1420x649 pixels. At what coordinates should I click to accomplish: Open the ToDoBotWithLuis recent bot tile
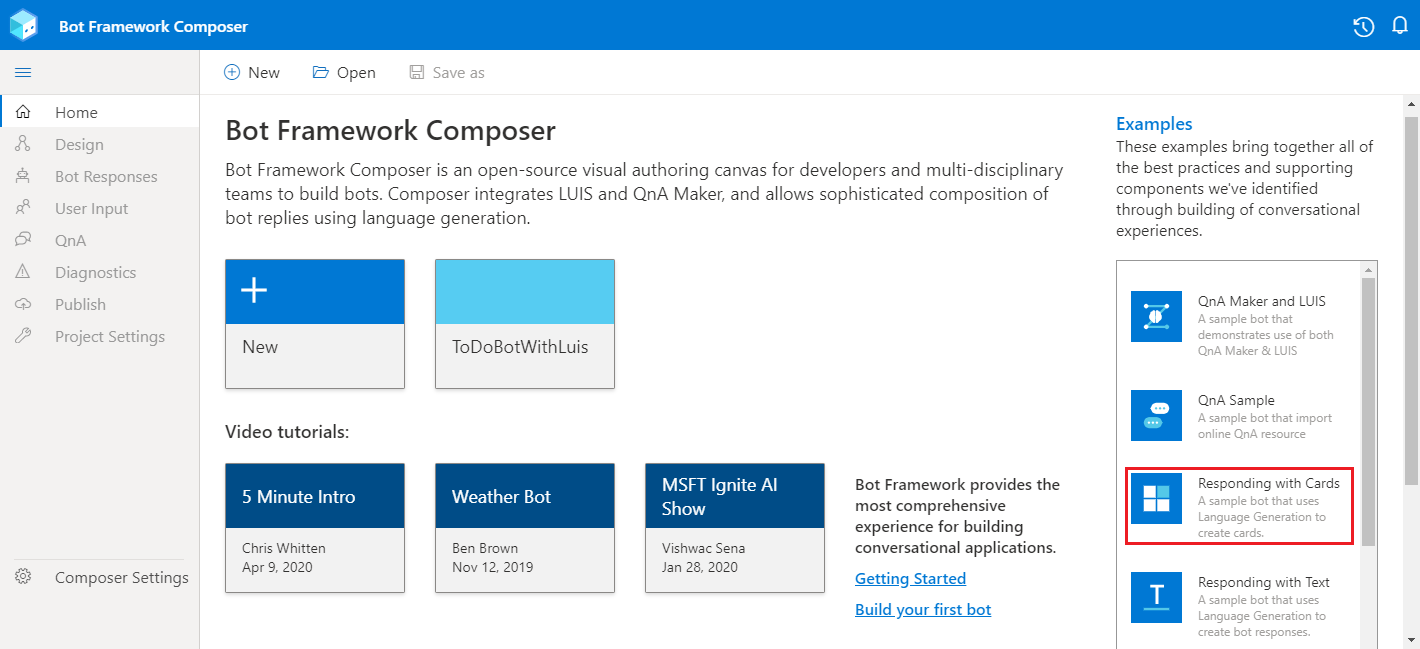coord(525,323)
